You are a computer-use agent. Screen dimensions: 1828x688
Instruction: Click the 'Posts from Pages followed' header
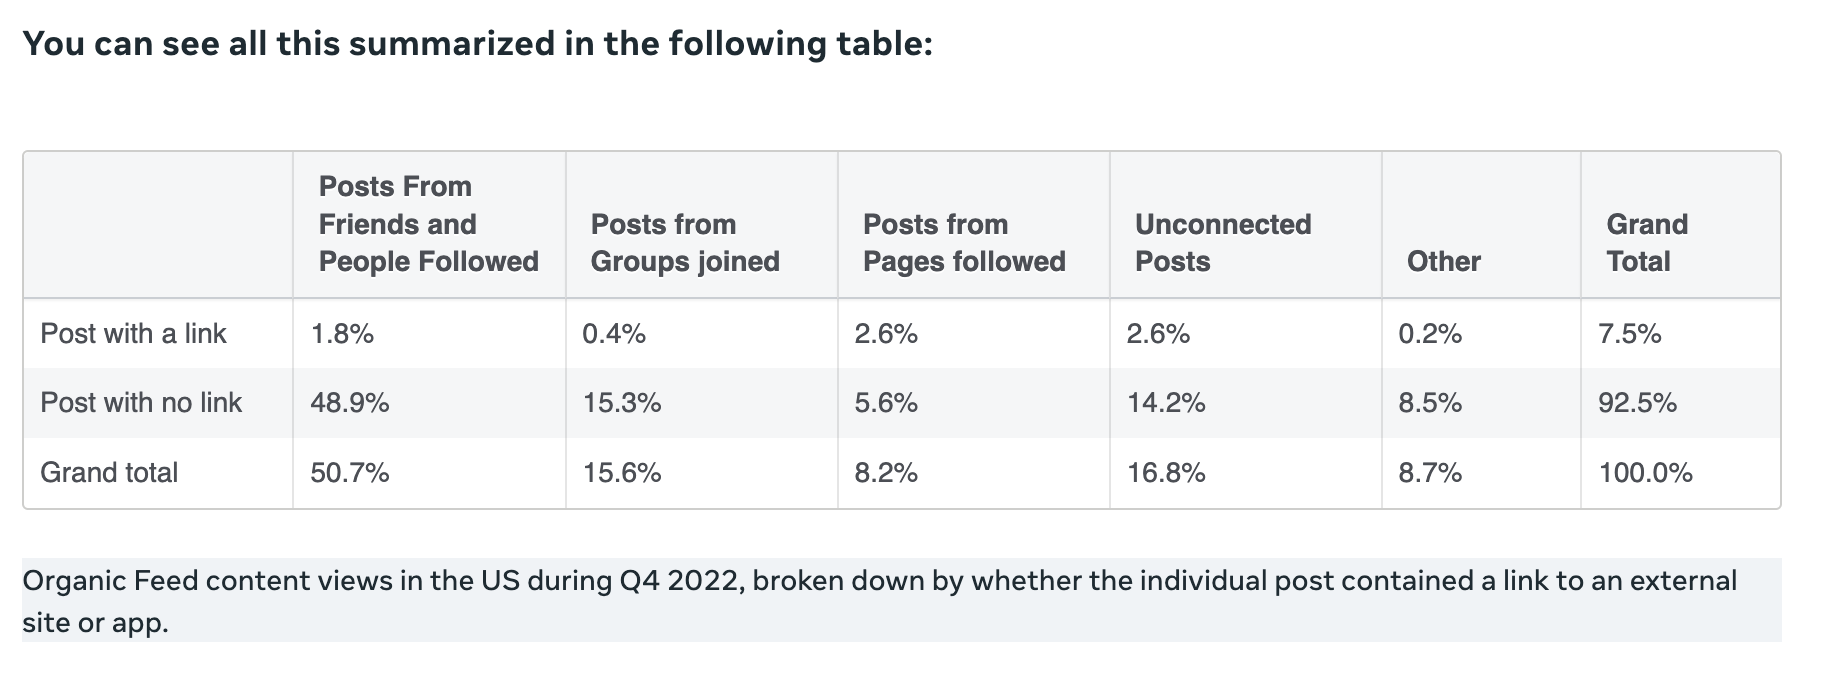pos(964,243)
